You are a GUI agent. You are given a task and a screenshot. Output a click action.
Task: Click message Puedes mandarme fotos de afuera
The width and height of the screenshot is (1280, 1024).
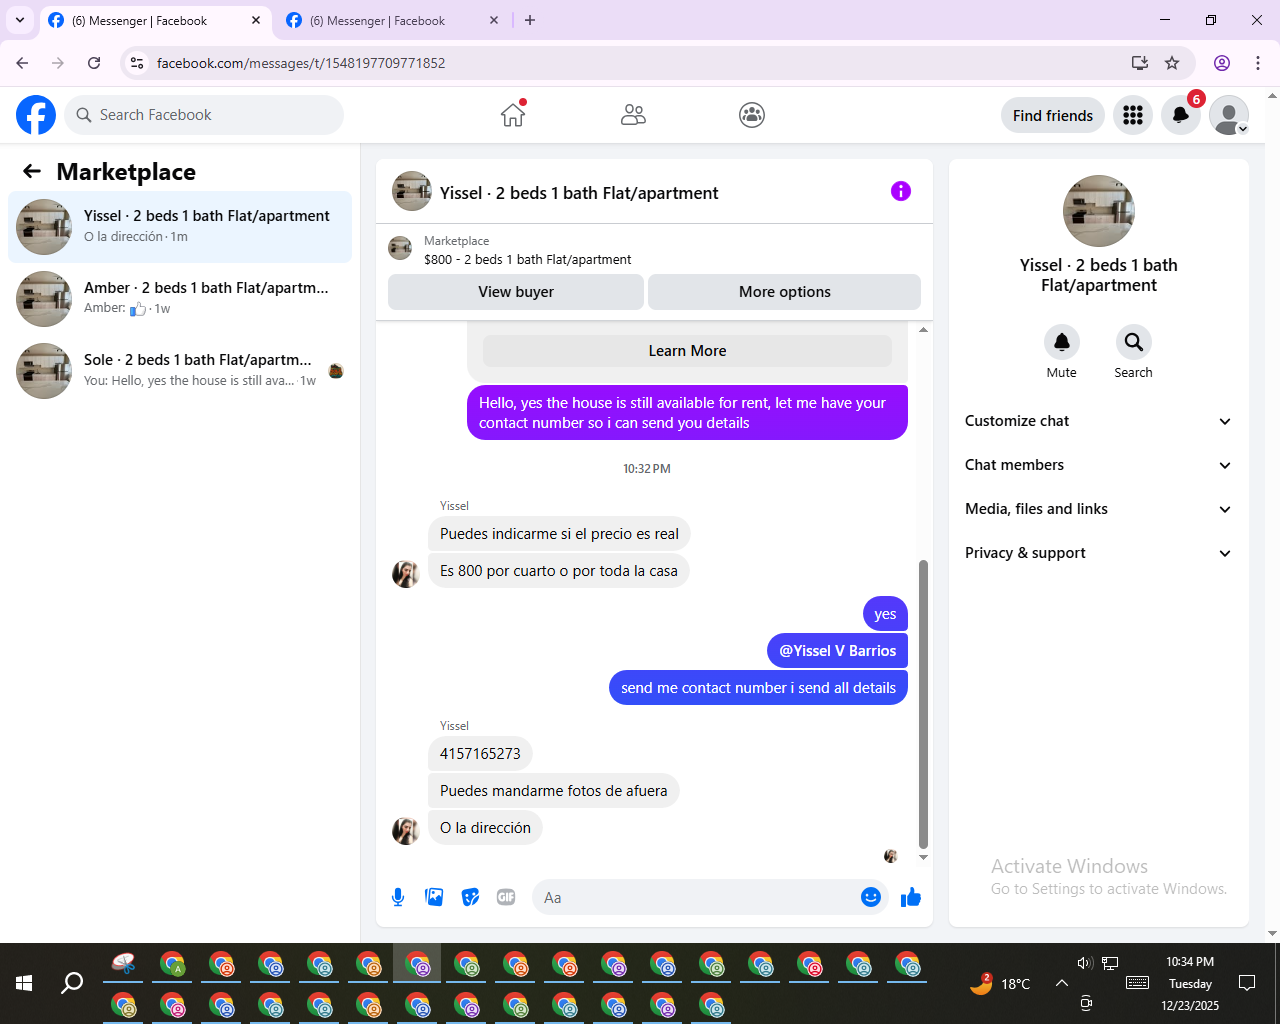[554, 791]
